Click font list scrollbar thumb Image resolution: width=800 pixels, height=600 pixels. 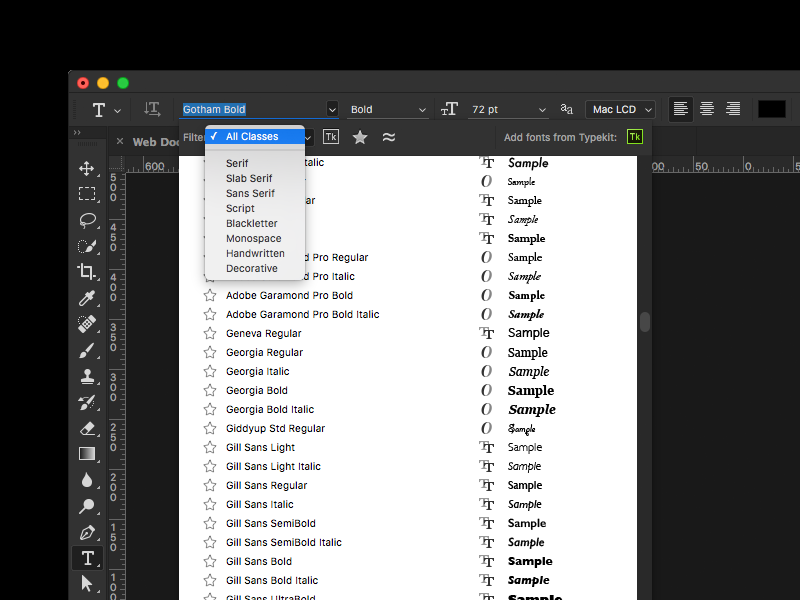click(645, 322)
